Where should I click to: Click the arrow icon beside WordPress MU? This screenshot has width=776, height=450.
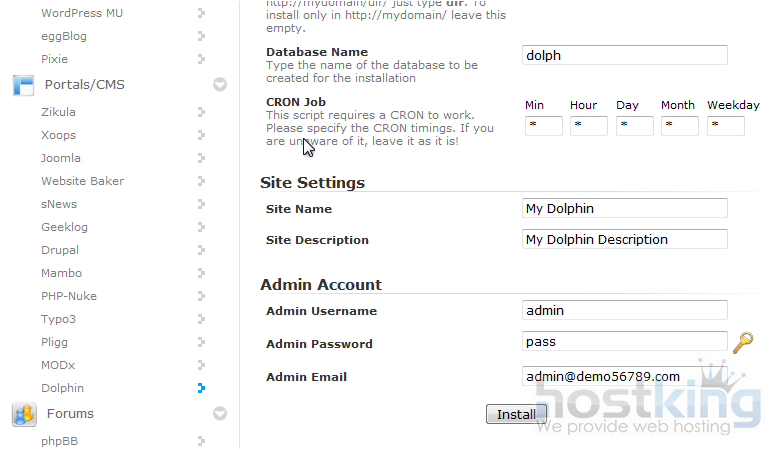coord(201,13)
